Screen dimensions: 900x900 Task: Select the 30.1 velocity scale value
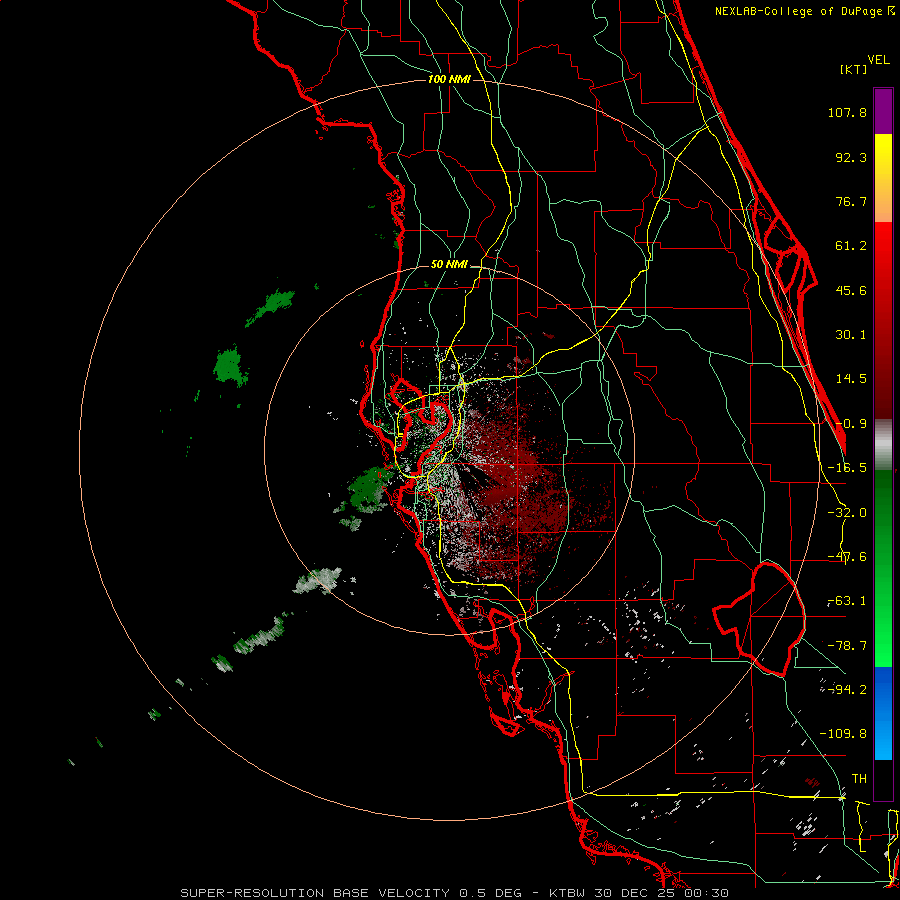(x=851, y=335)
